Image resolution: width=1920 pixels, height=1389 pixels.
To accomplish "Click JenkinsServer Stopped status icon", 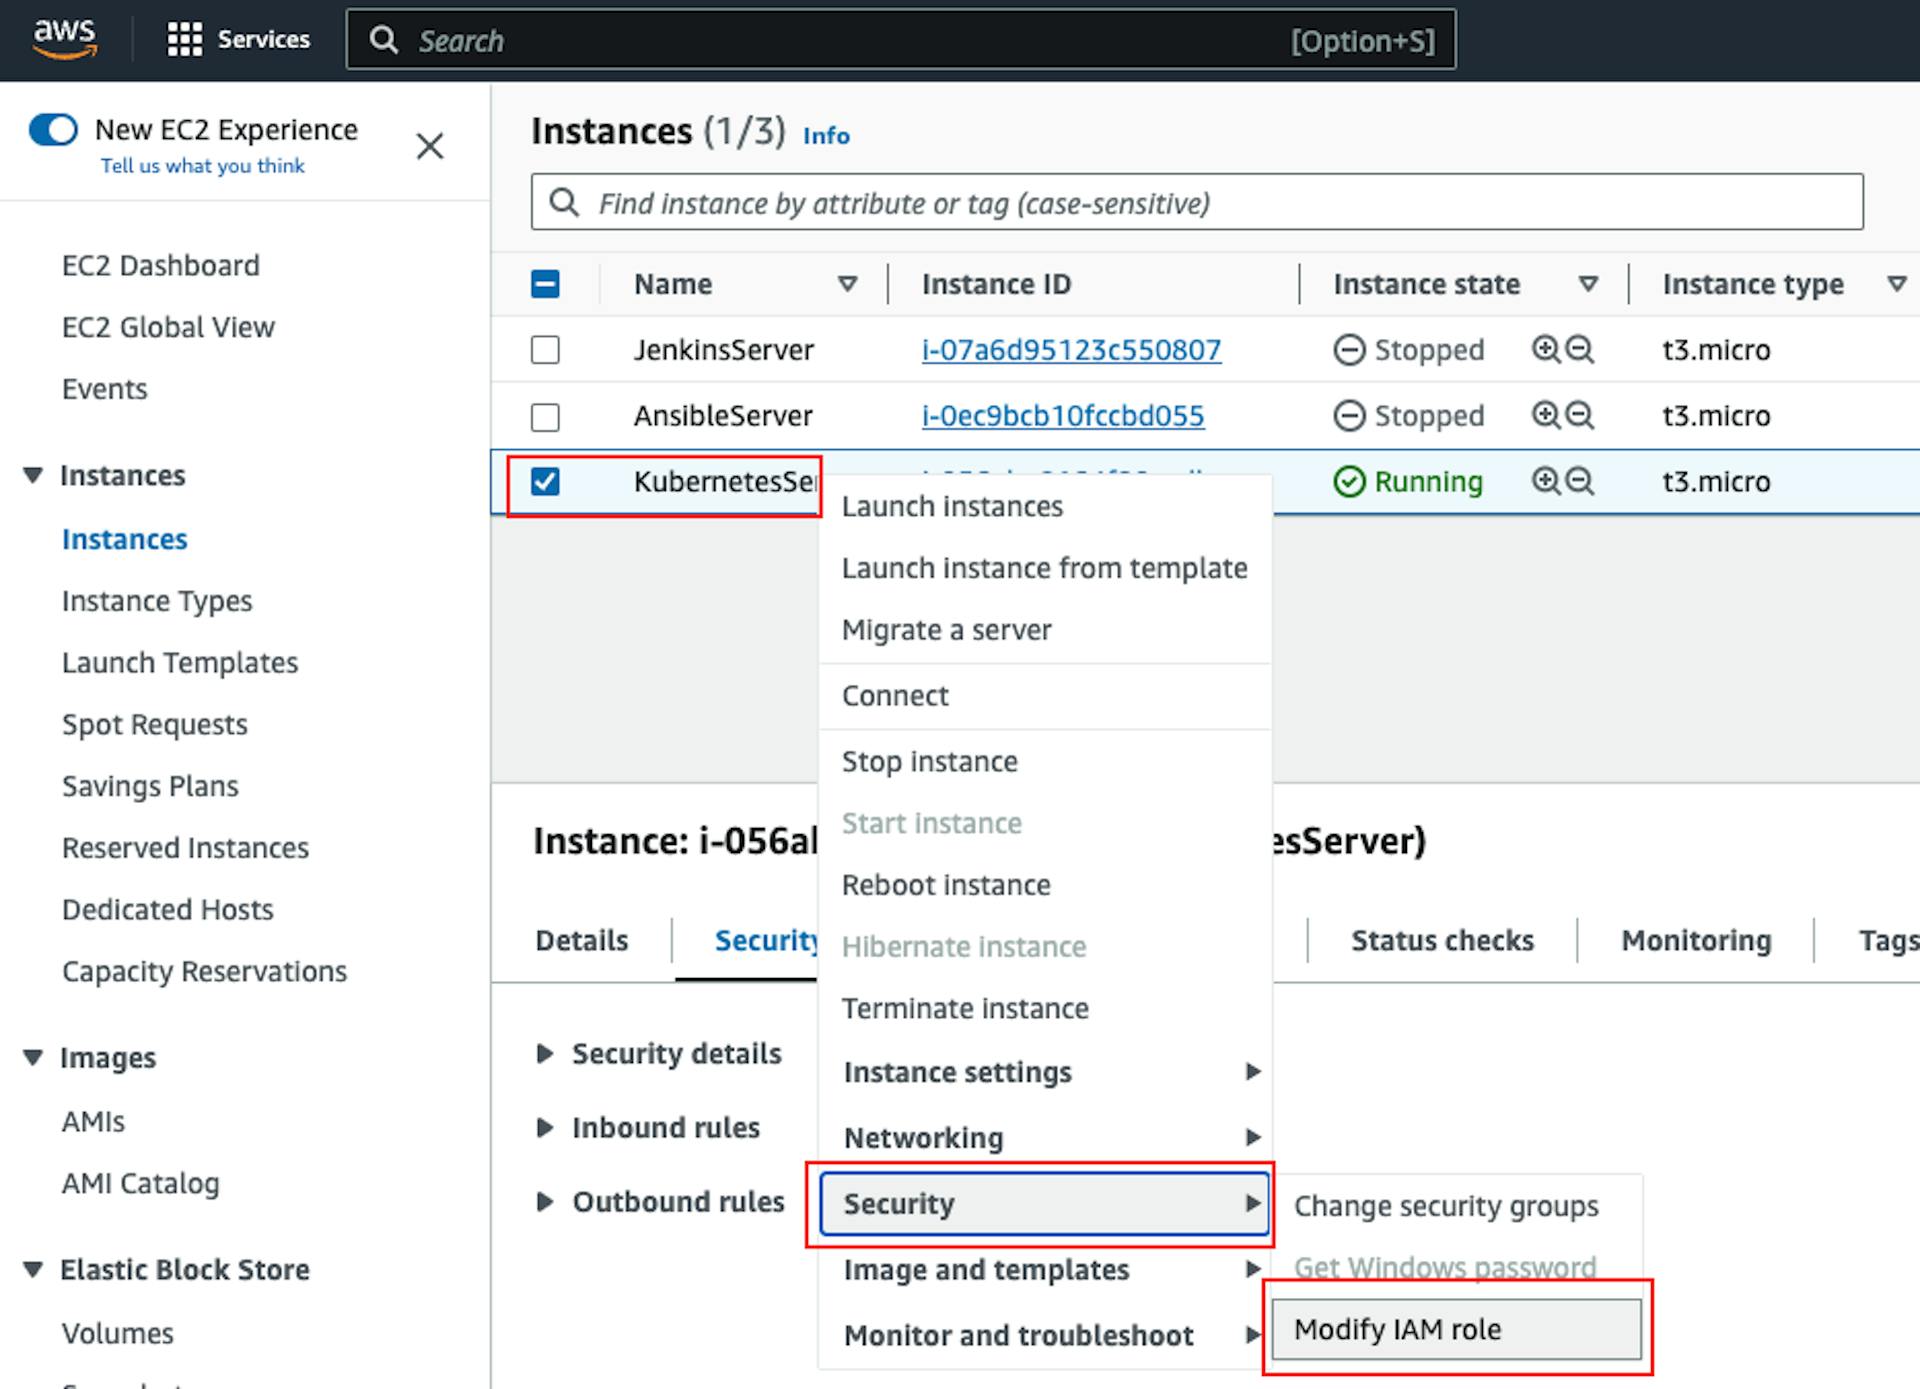I will [x=1349, y=350].
